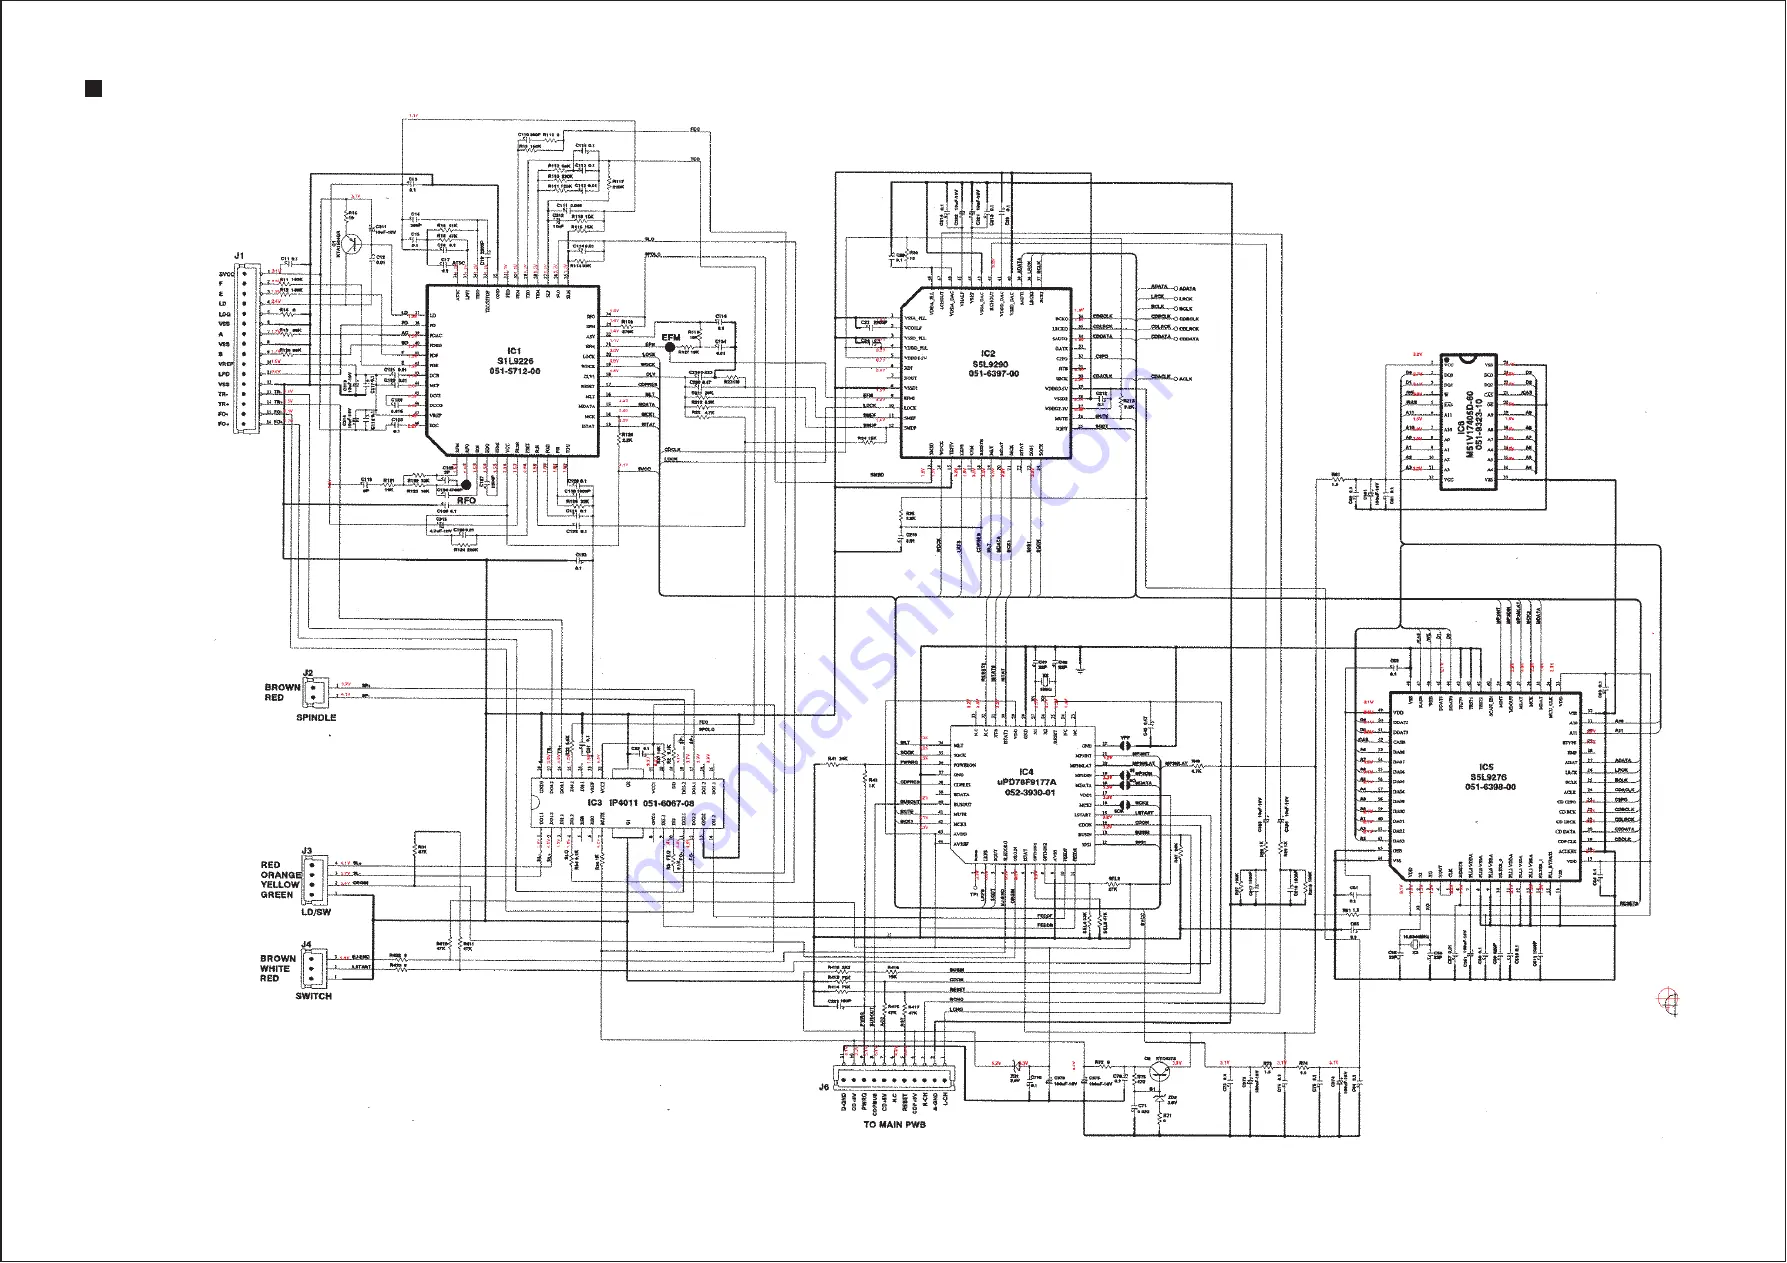Click the 3VCC pin label on J1
This screenshot has width=1787, height=1263.
point(226,274)
